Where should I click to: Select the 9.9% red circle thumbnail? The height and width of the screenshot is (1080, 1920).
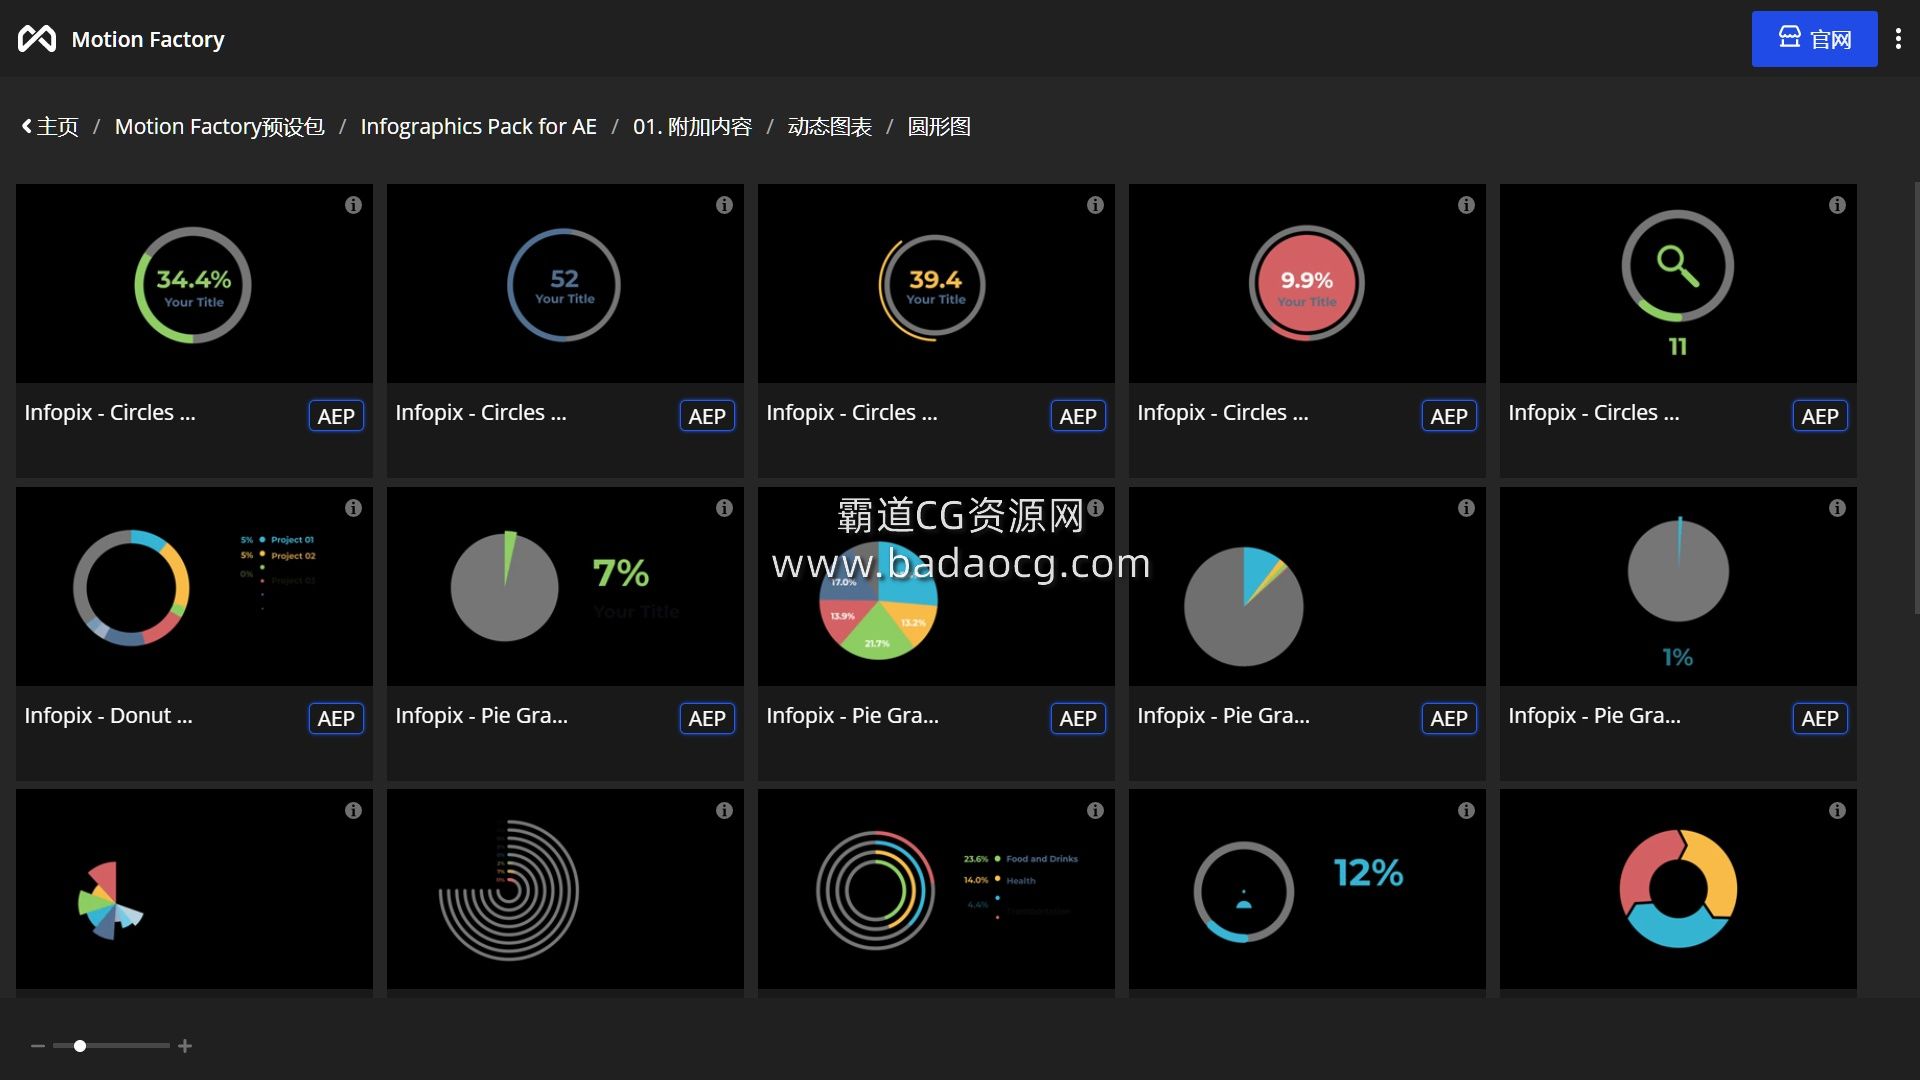[1307, 284]
